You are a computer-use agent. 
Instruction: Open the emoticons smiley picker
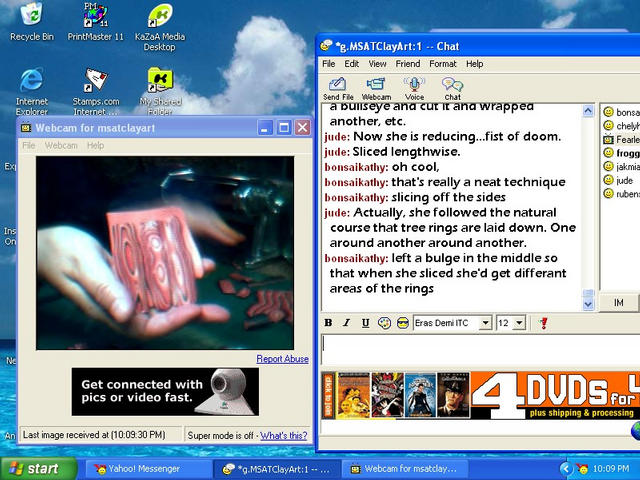403,323
